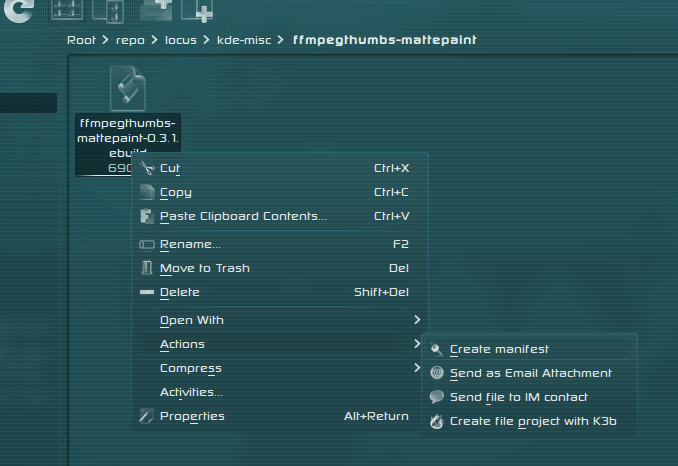The image size is (678, 466).
Task: Choose Rename... in the context menu
Action: (280, 244)
